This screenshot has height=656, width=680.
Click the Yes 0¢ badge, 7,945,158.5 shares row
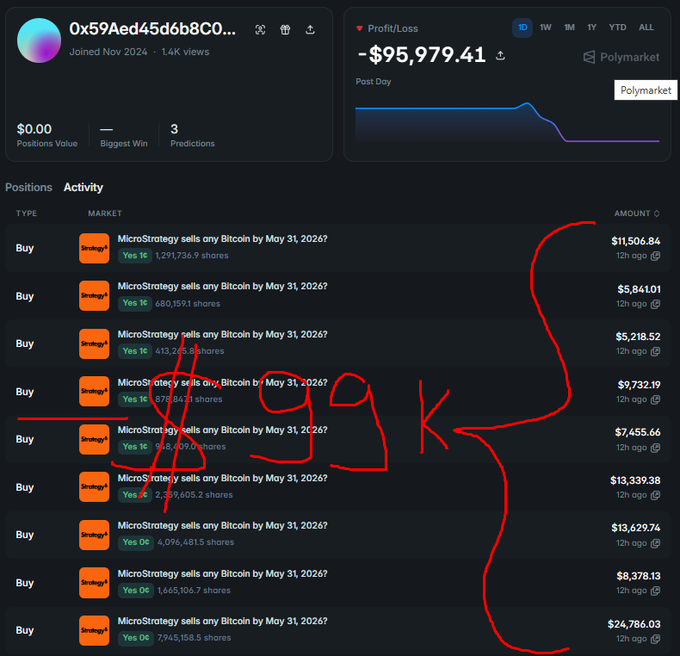pos(136,638)
